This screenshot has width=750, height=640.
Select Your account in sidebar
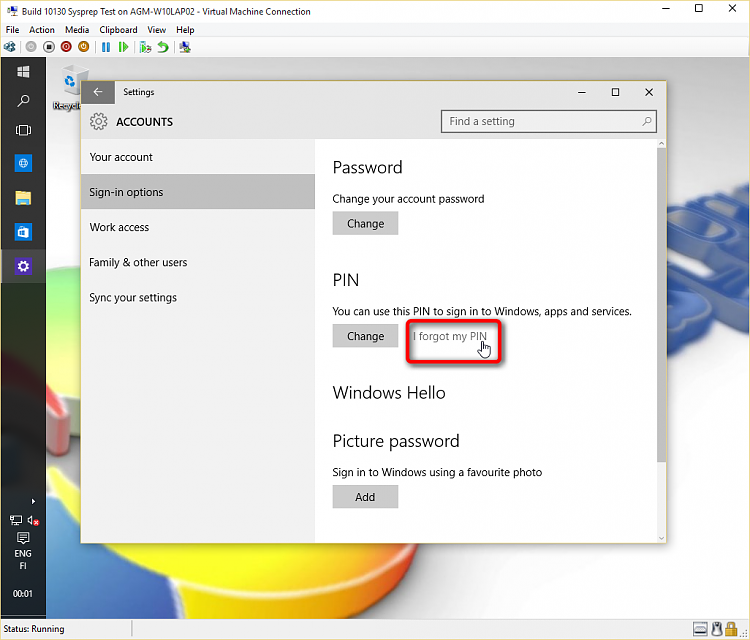[x=198, y=157]
